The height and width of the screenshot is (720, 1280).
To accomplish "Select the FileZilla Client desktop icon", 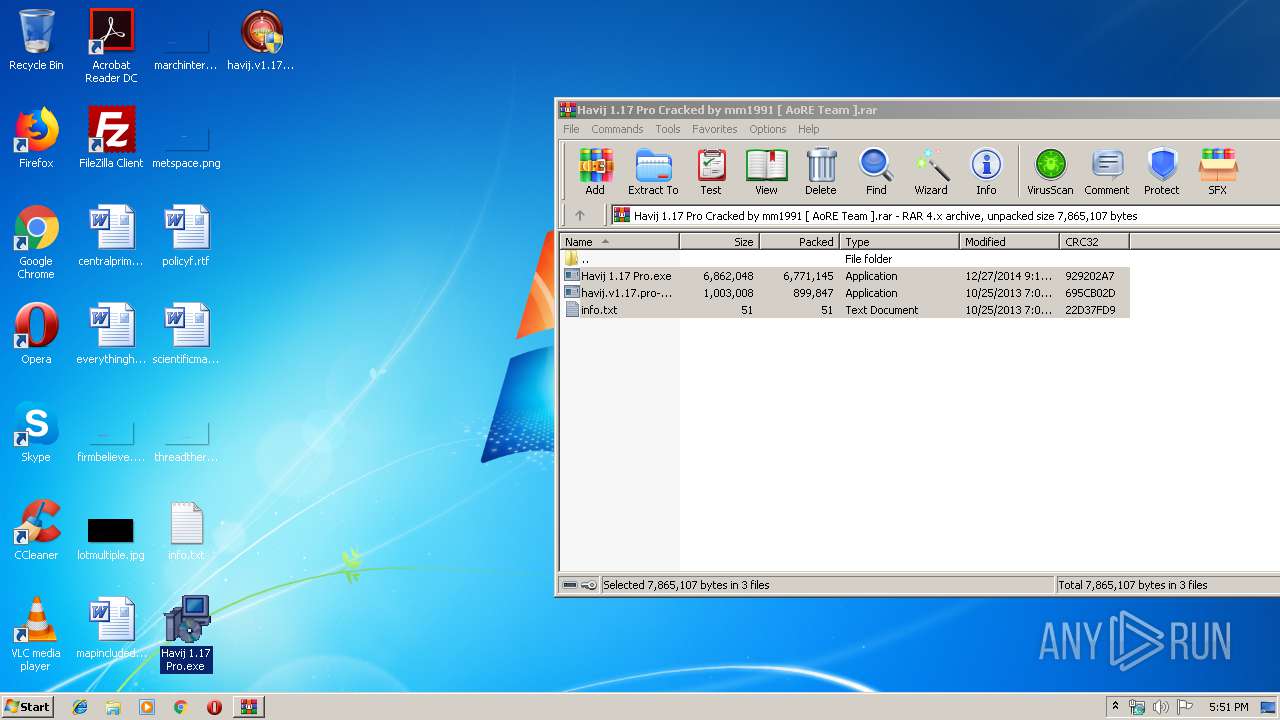I will [111, 138].
